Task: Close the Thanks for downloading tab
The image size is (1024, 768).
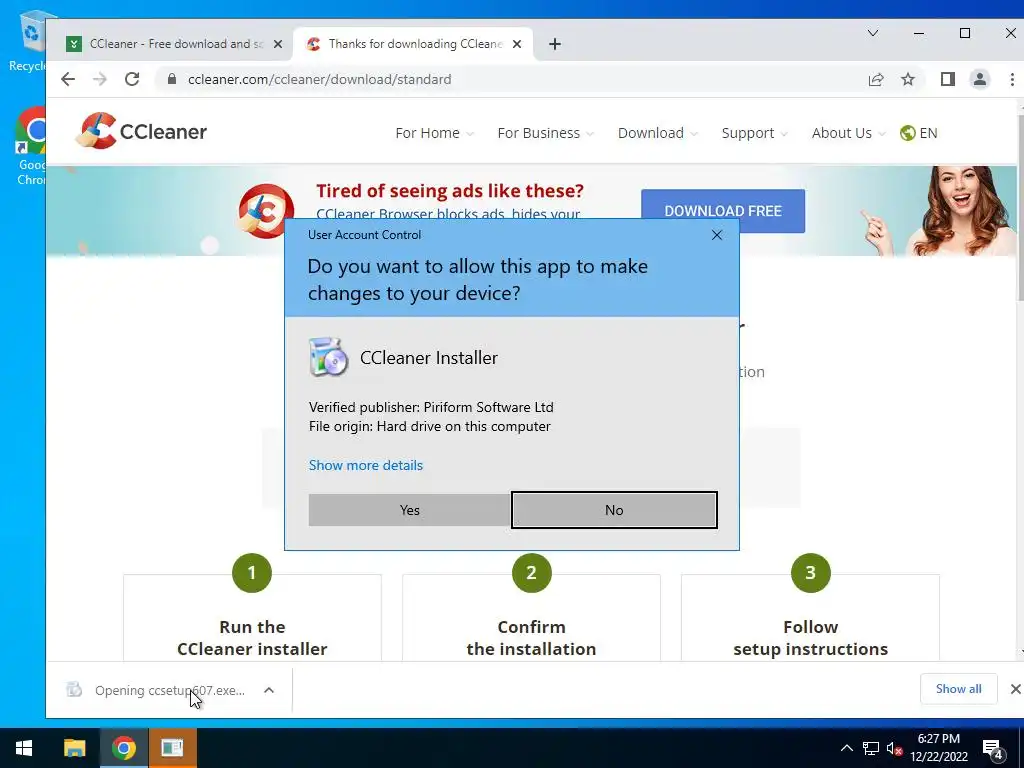Action: point(517,44)
